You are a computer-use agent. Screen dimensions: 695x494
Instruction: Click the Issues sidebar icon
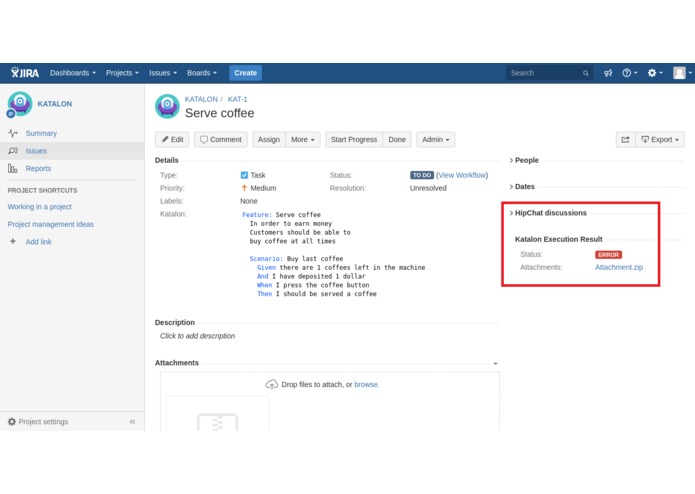click(13, 151)
